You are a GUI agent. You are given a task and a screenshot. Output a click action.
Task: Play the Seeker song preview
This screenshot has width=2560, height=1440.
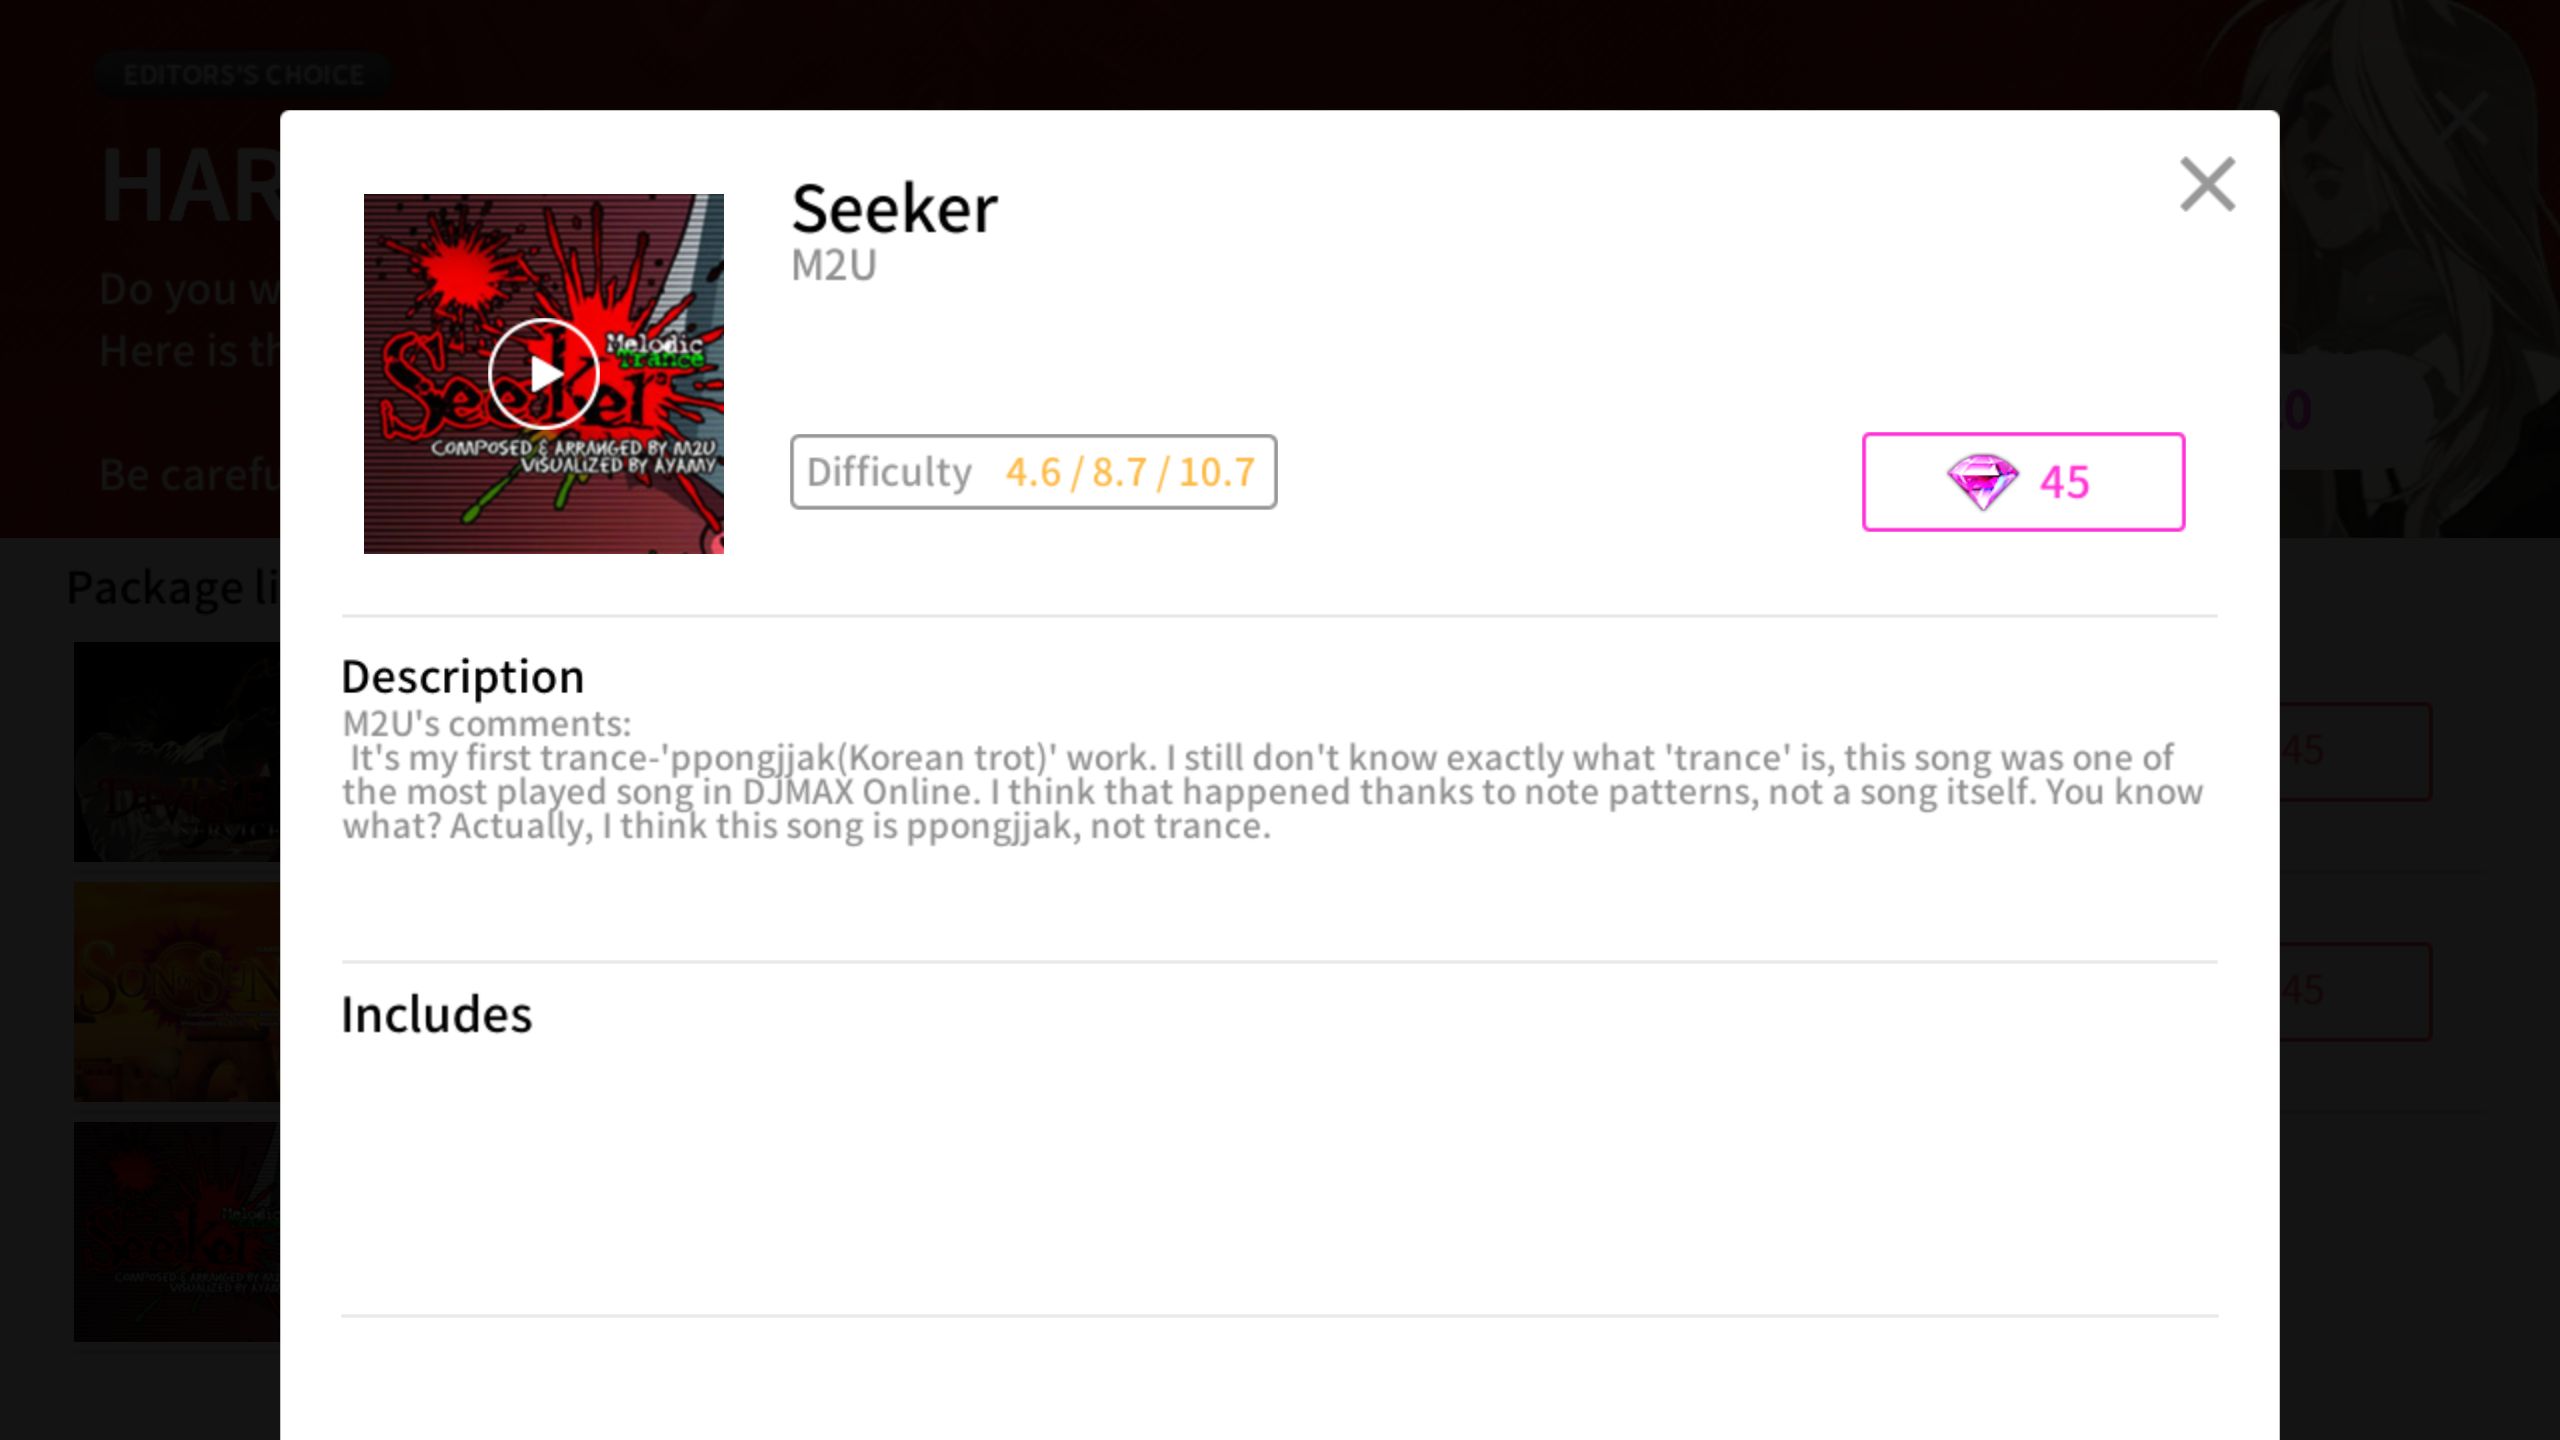[543, 374]
